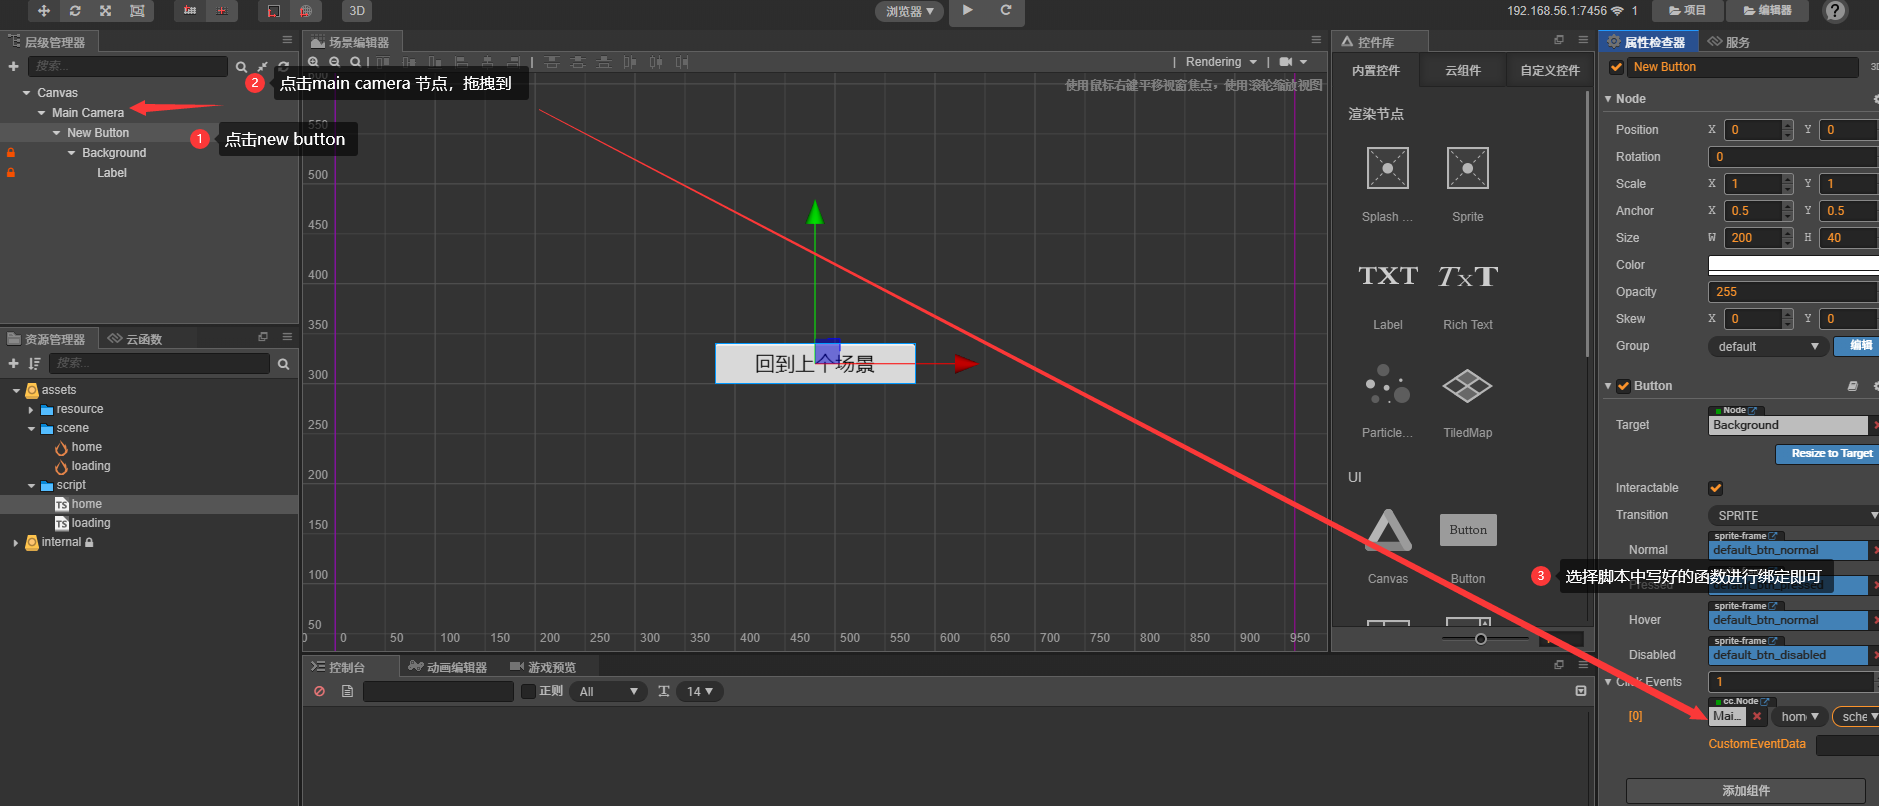Click the white Color swatch

[x=1793, y=265]
